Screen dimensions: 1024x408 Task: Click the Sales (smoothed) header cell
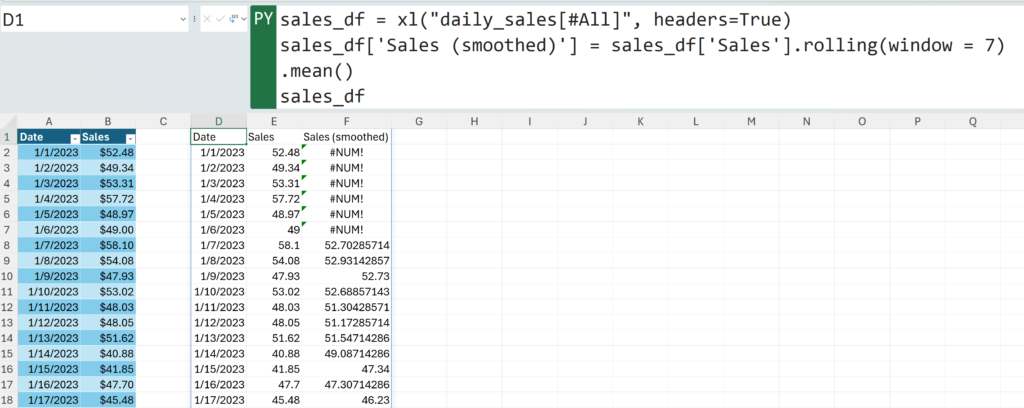coord(346,137)
